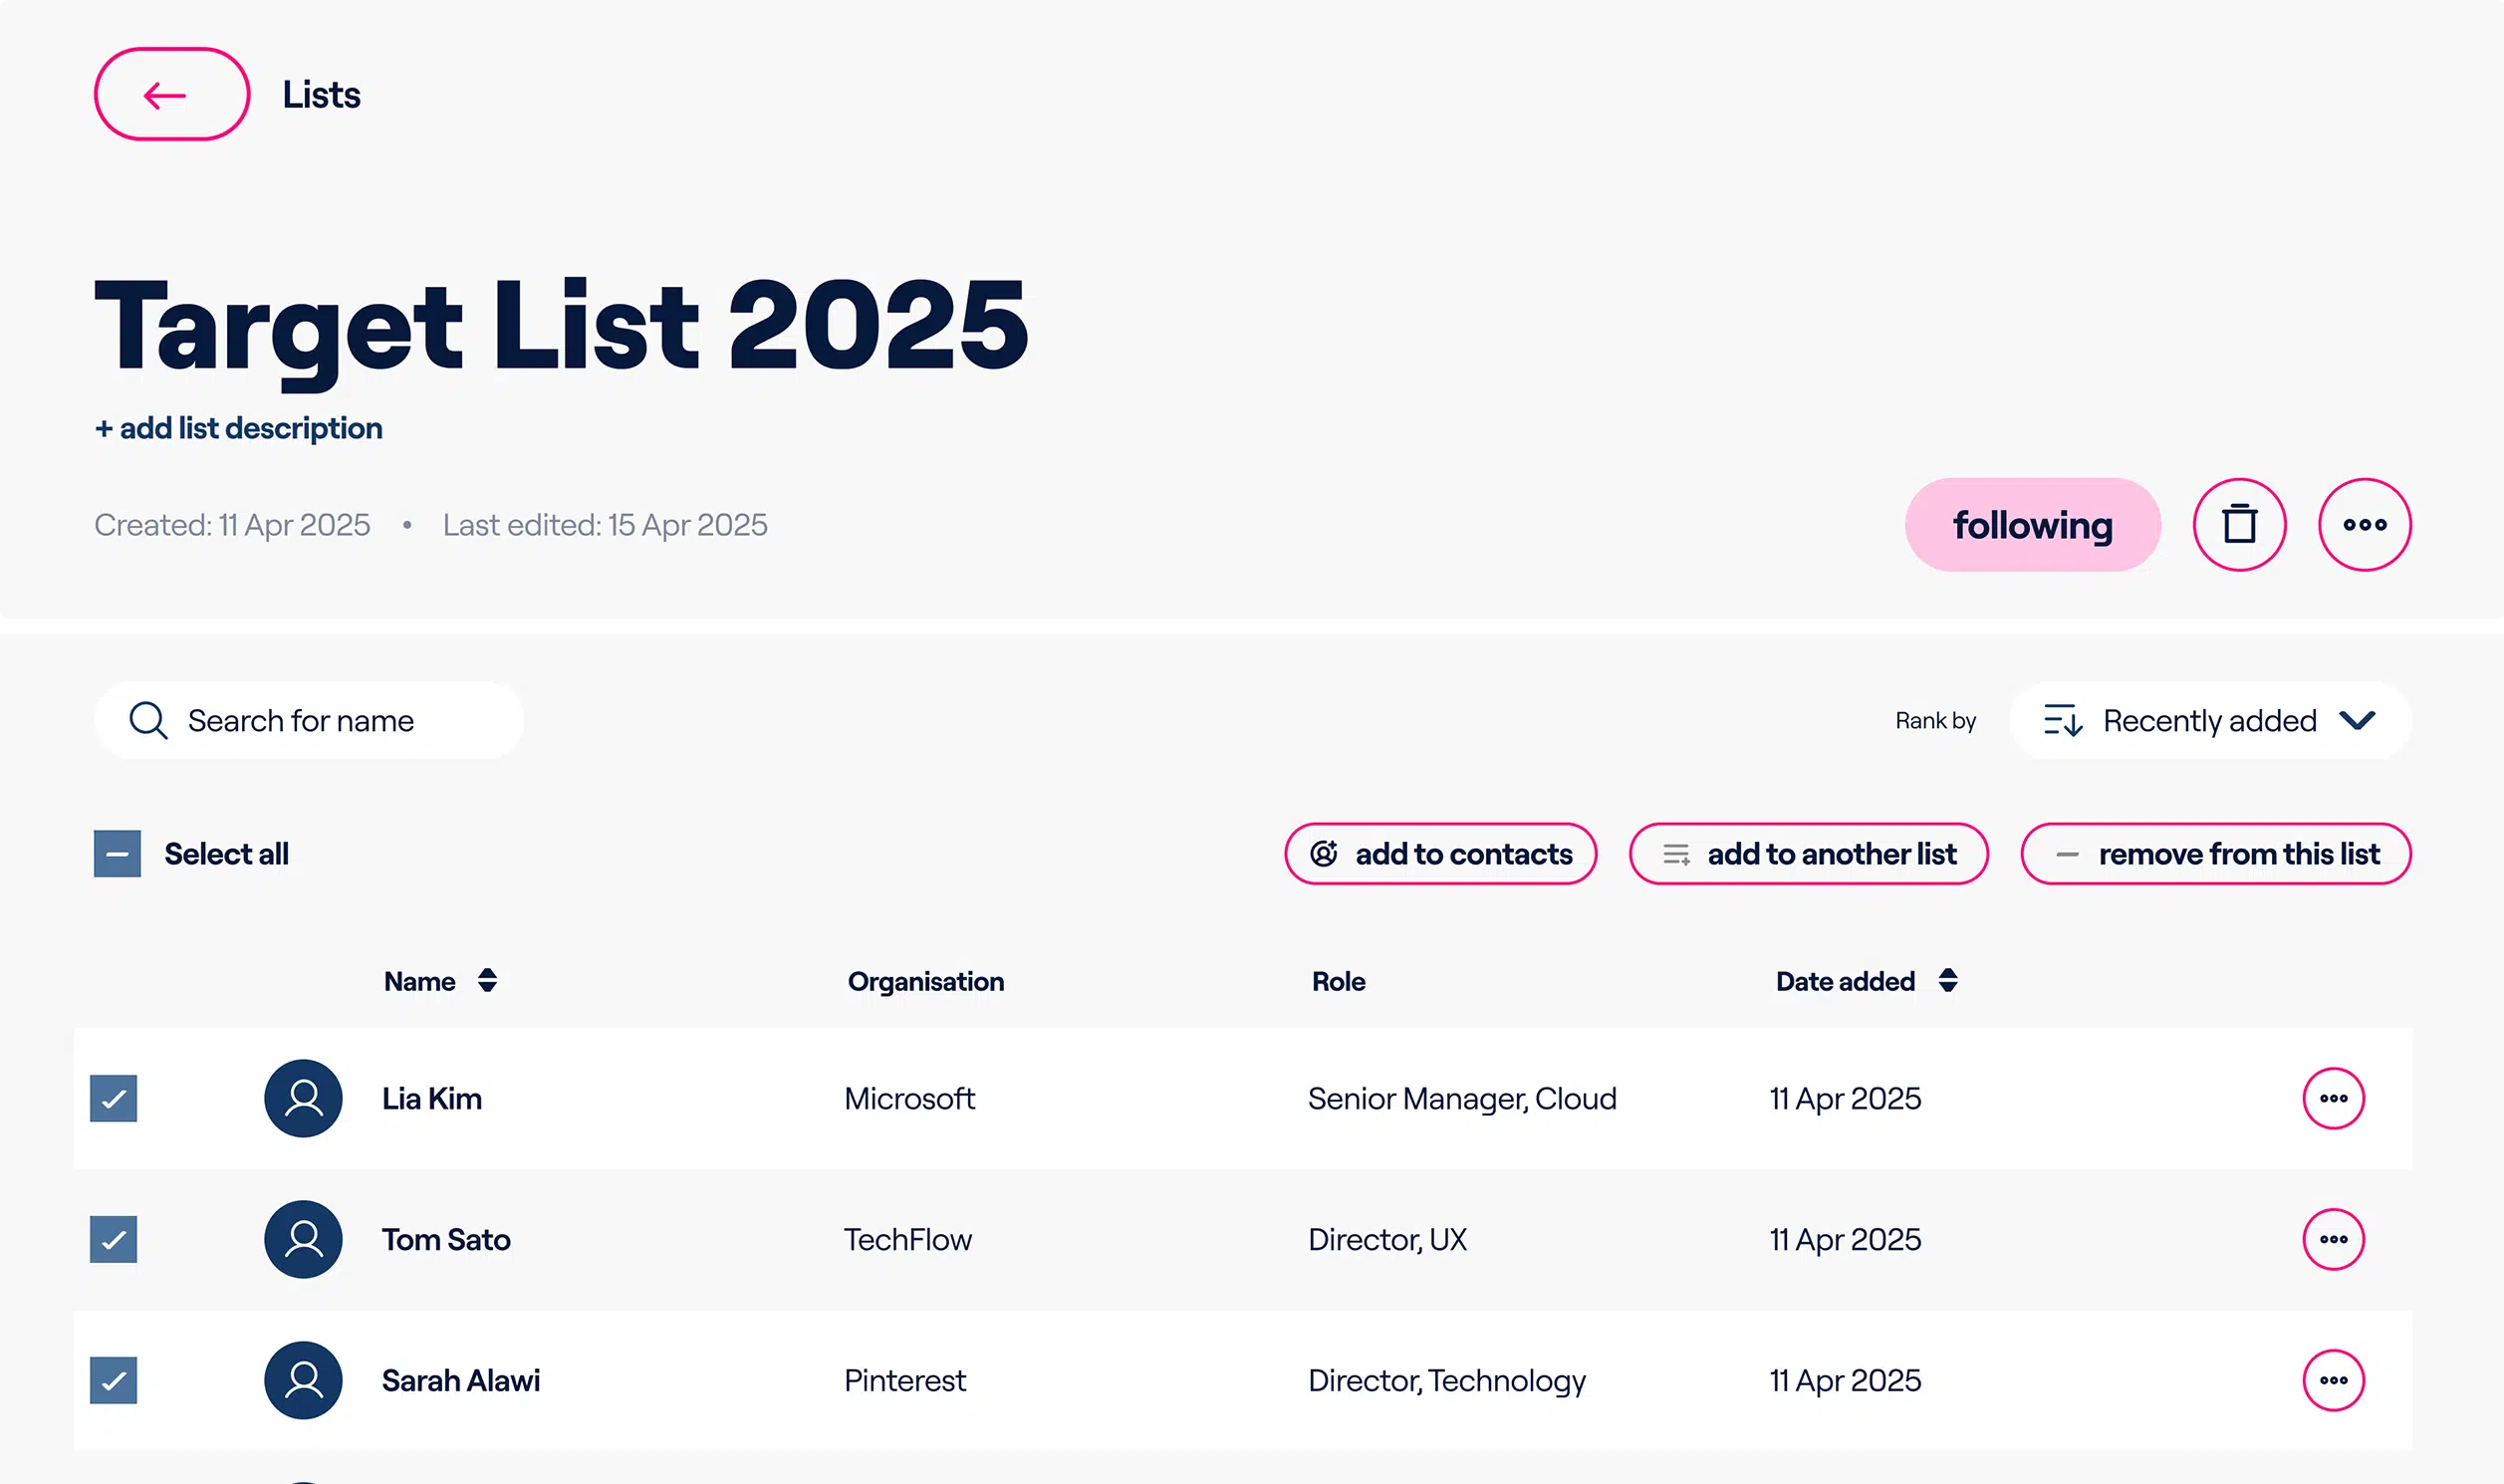Open Lia Kim's avatar
The width and height of the screenshot is (2504, 1484).
click(x=303, y=1098)
